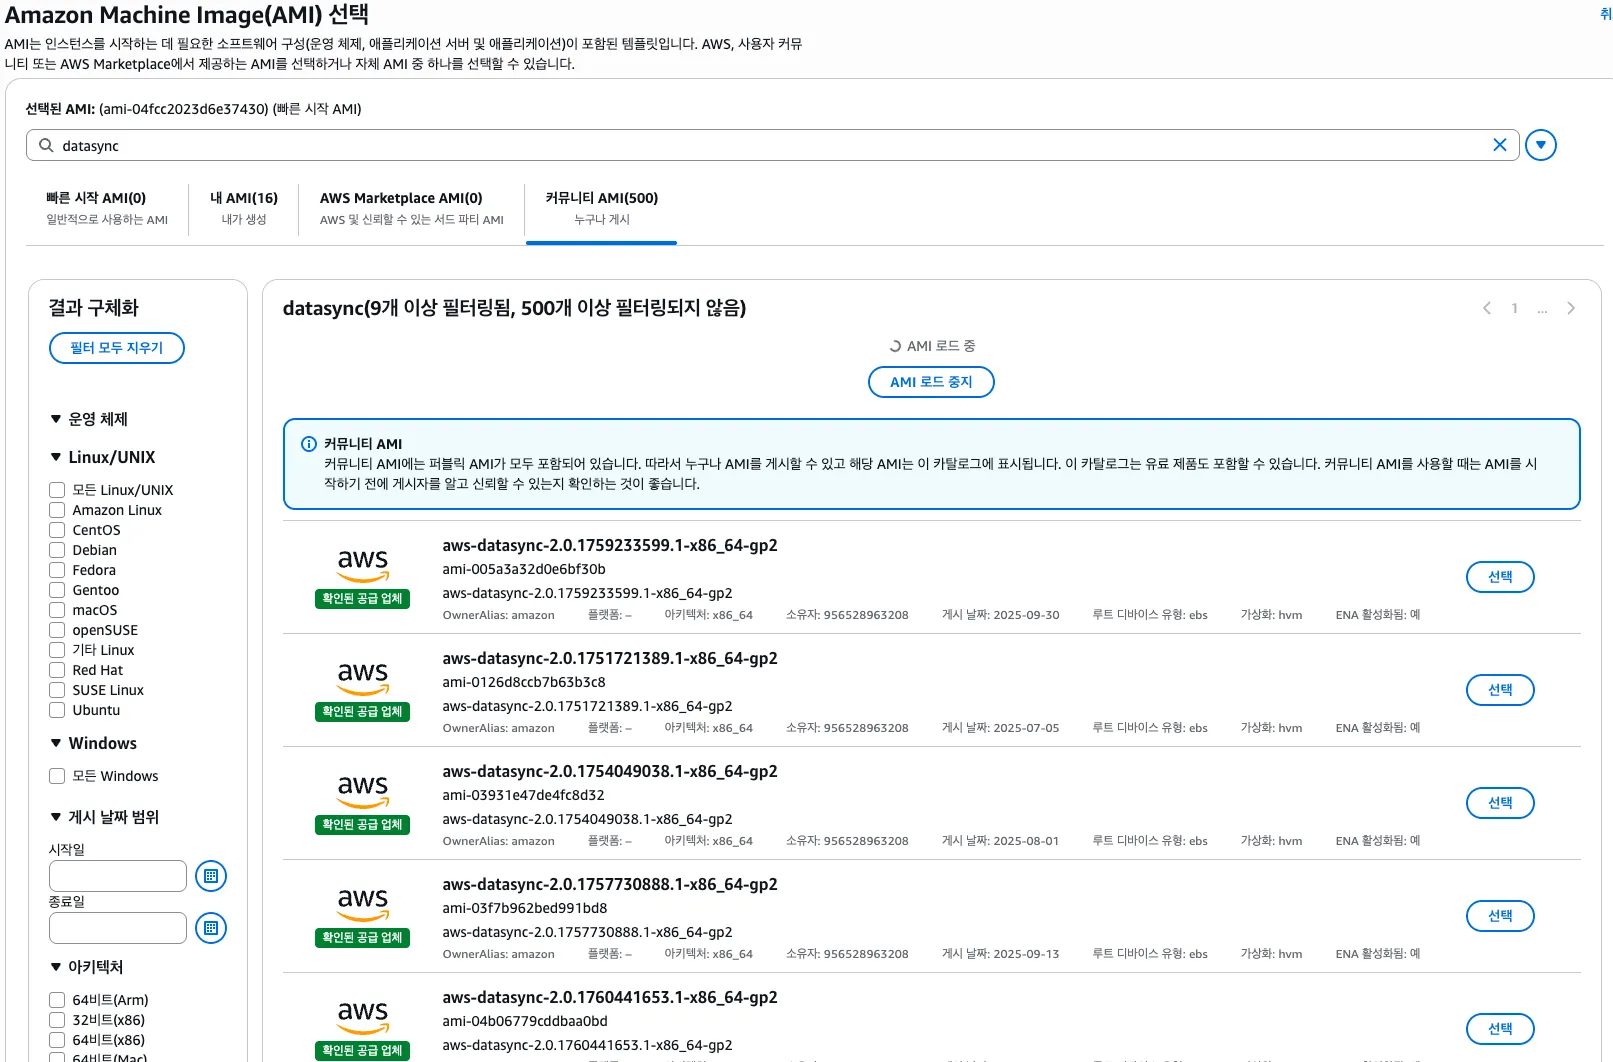1613x1062 pixels.
Task: Click the 커뮤니티 AMI info icon
Action: tap(309, 444)
